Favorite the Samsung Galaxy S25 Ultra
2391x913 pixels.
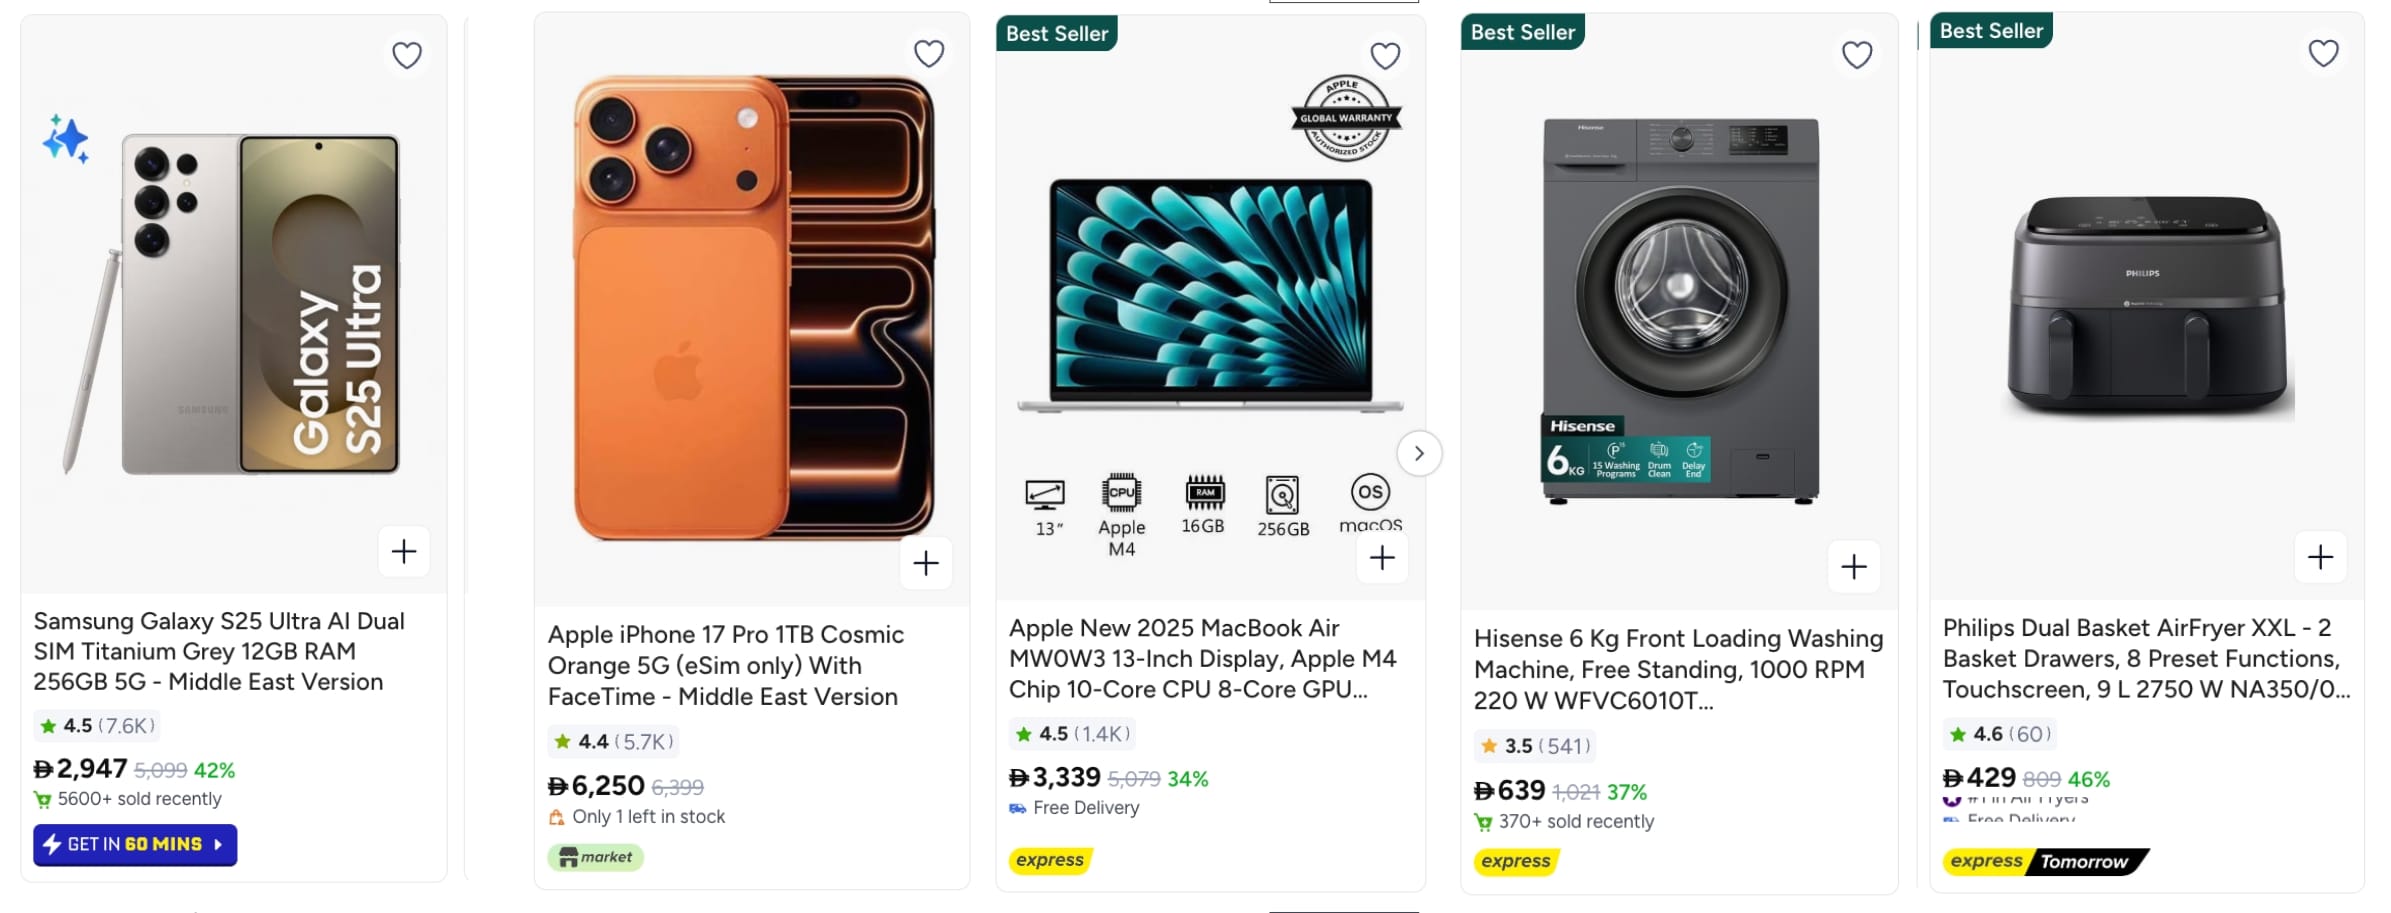point(406,55)
